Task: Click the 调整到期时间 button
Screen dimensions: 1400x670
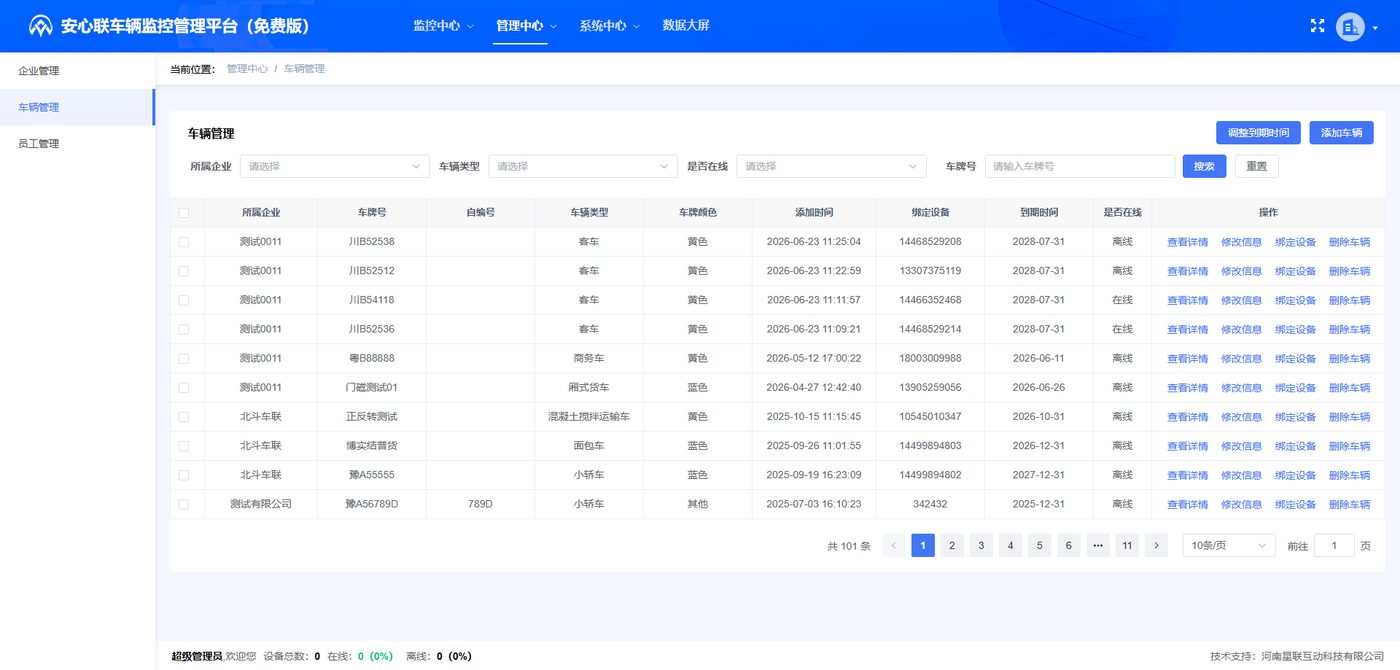Action: click(1258, 132)
